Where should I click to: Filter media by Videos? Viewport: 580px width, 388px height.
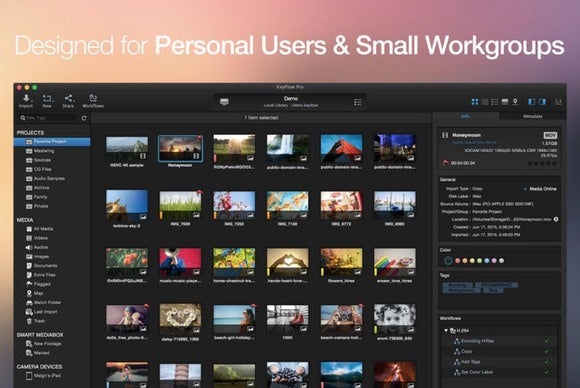pos(41,238)
